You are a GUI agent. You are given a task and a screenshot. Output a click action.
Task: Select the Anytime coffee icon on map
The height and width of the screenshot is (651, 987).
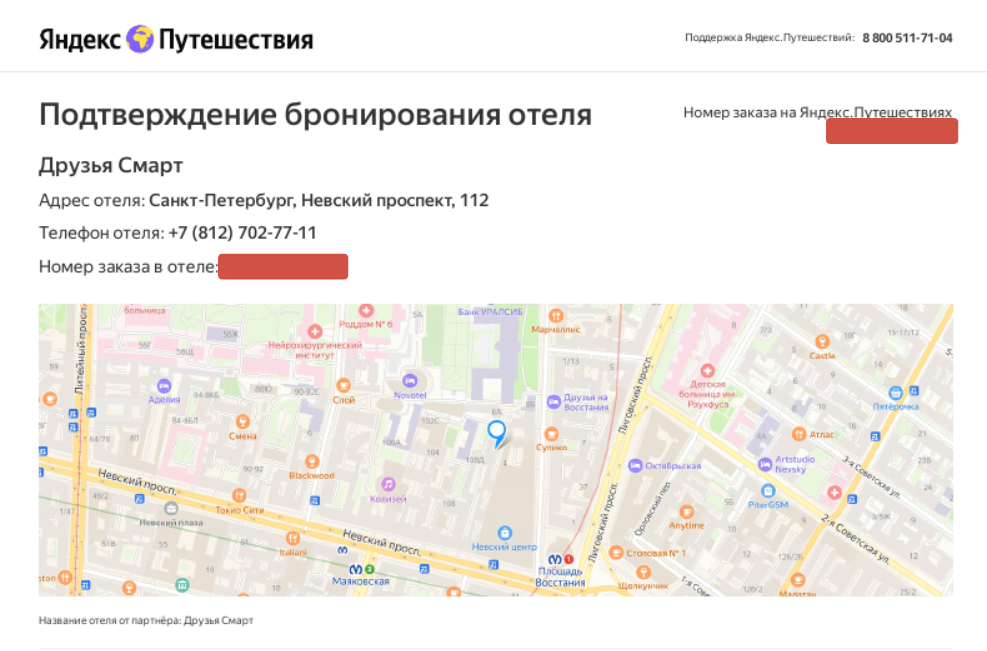[686, 512]
